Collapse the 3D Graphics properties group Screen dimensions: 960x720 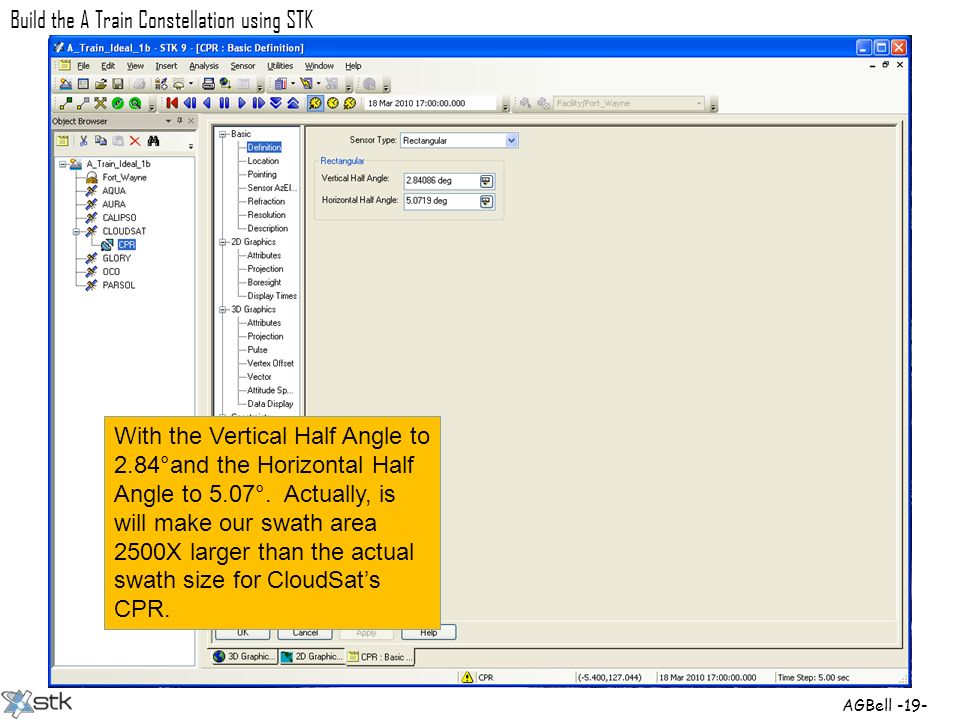point(223,310)
